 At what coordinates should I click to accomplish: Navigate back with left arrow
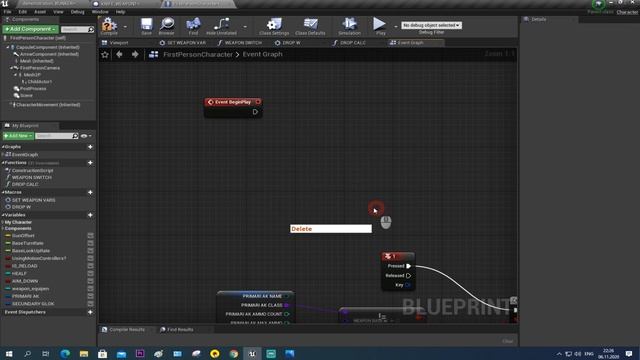[x=119, y=54]
